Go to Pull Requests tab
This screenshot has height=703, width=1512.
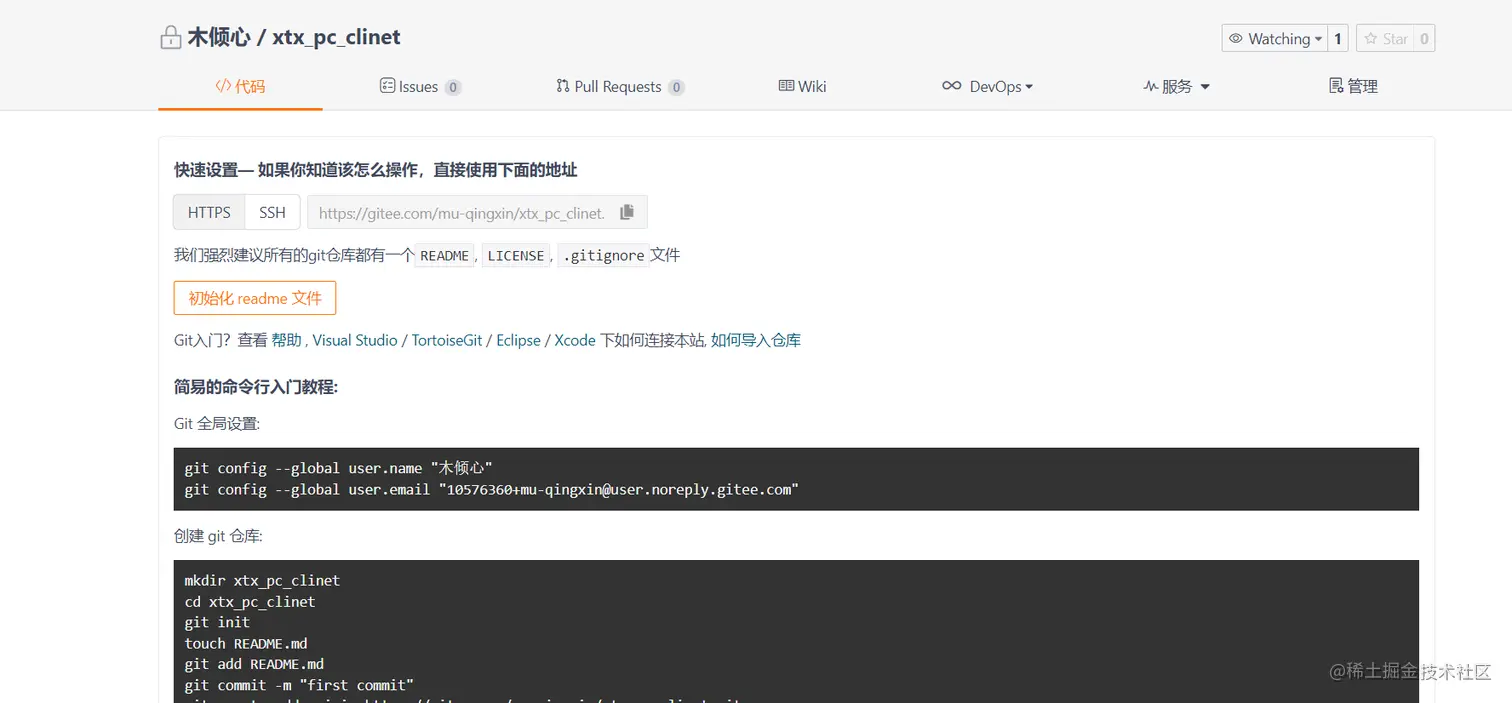[620, 87]
